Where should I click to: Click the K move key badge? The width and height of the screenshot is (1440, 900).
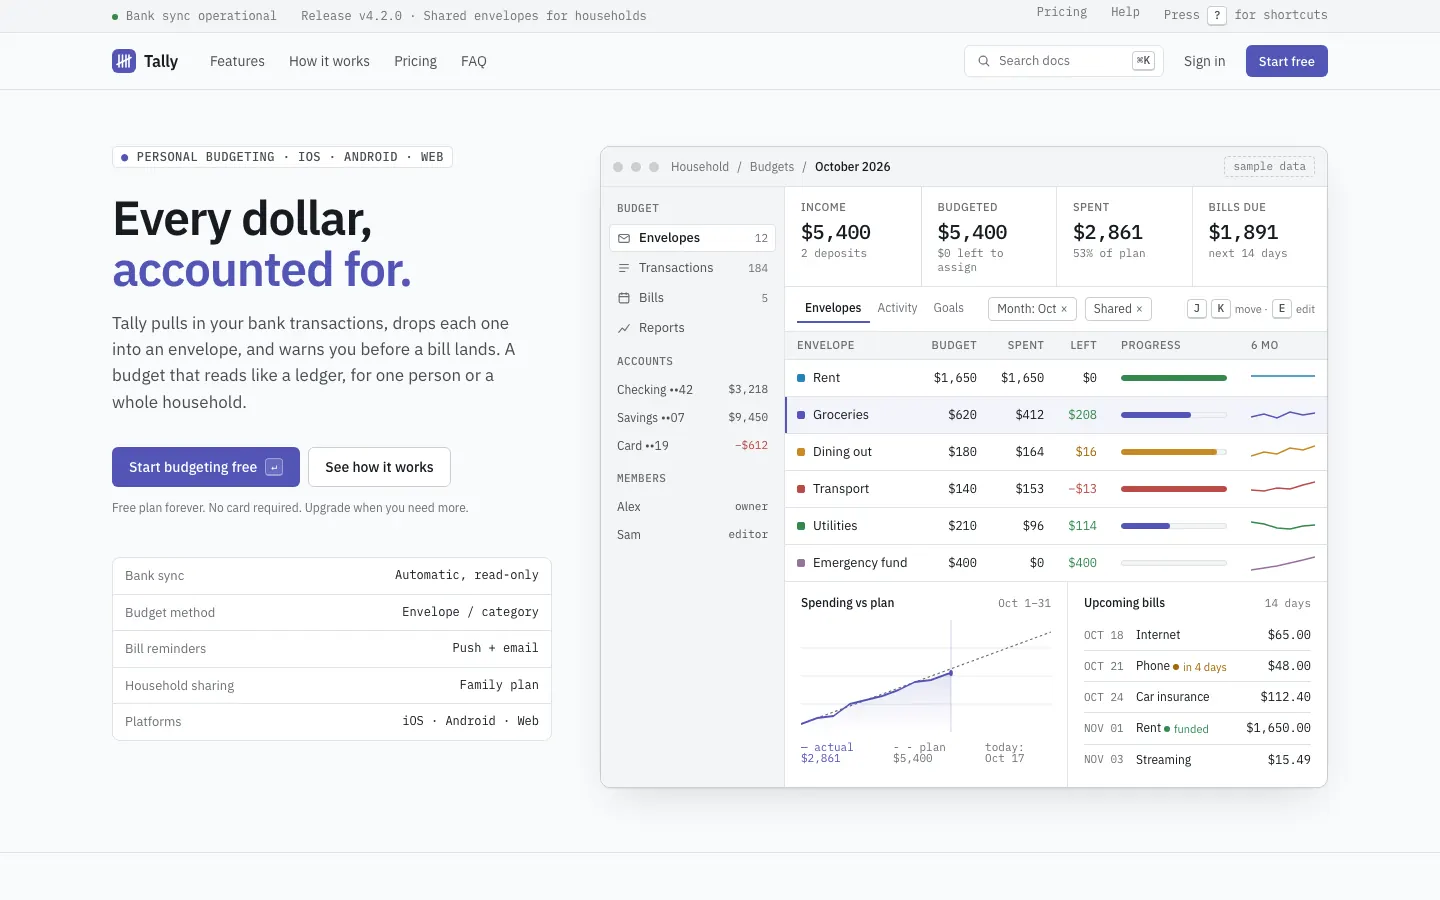click(1221, 308)
